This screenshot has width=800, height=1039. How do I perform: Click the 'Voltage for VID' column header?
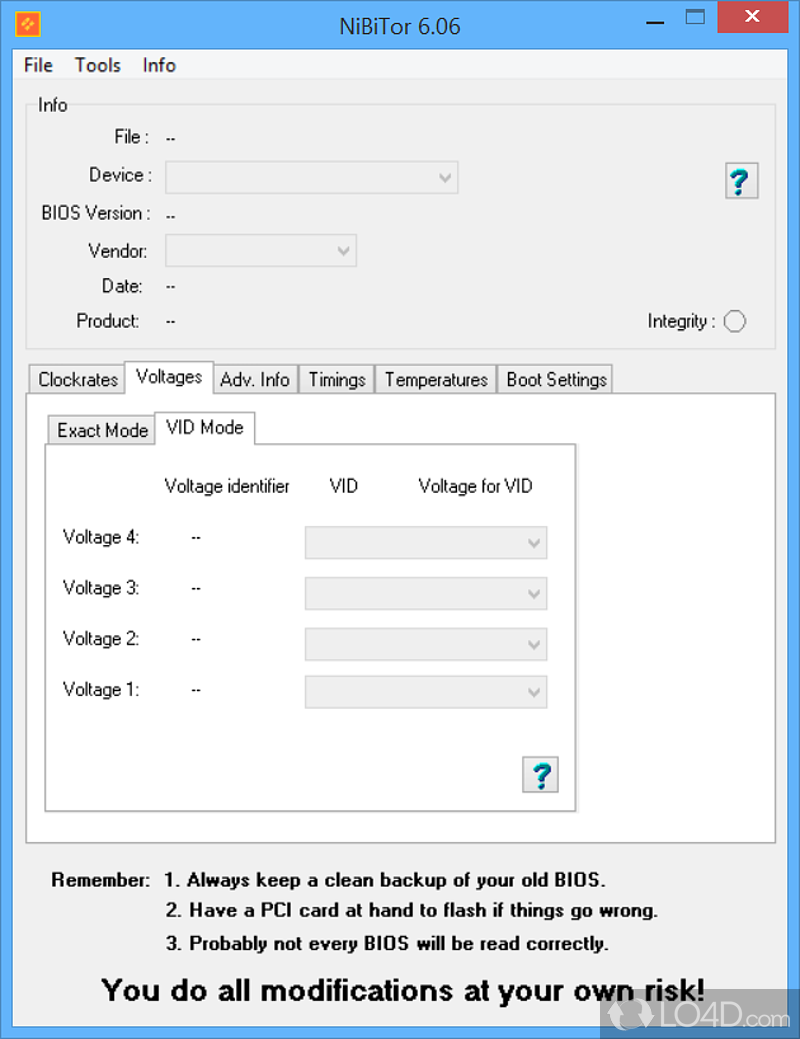[x=475, y=486]
